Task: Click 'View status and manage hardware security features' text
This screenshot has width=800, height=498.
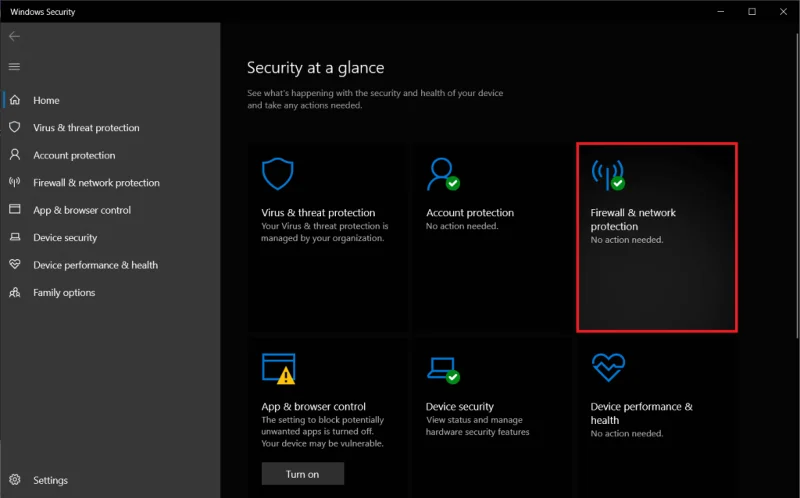Action: [478, 426]
